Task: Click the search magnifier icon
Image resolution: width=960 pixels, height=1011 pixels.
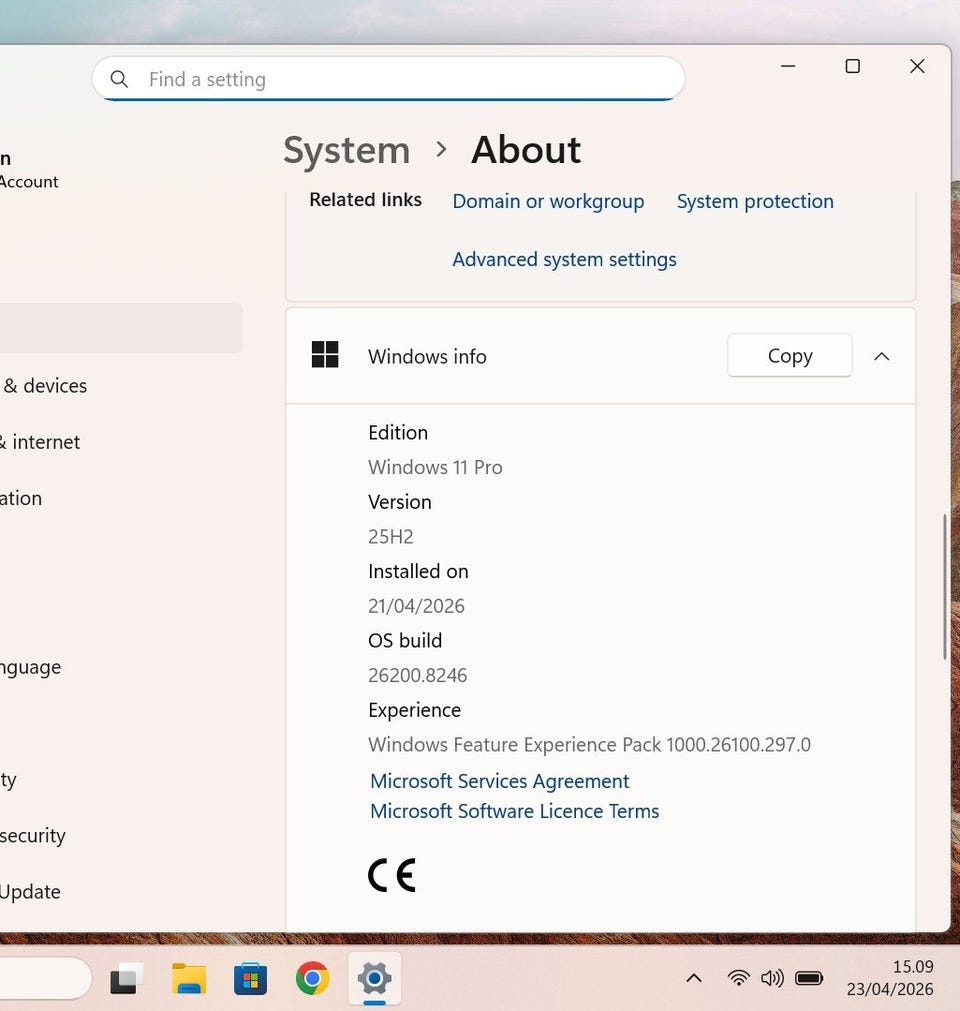Action: [119, 79]
